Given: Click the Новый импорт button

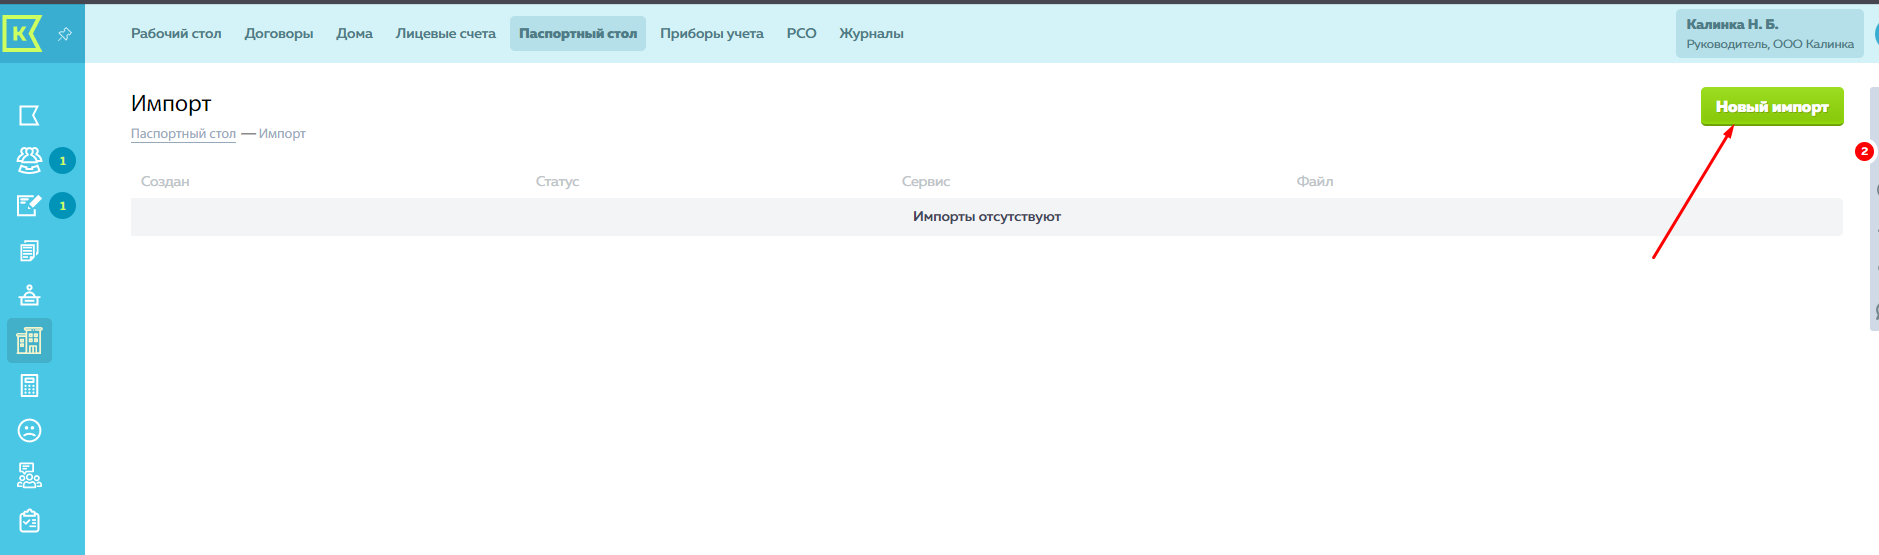Looking at the screenshot, I should pyautogui.click(x=1771, y=106).
